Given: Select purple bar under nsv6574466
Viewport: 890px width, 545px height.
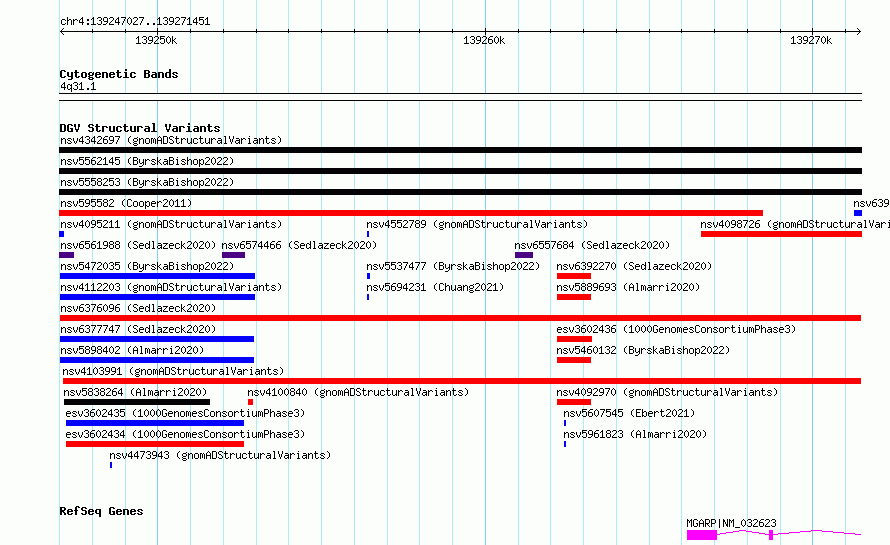Looking at the screenshot, I should tap(233, 255).
